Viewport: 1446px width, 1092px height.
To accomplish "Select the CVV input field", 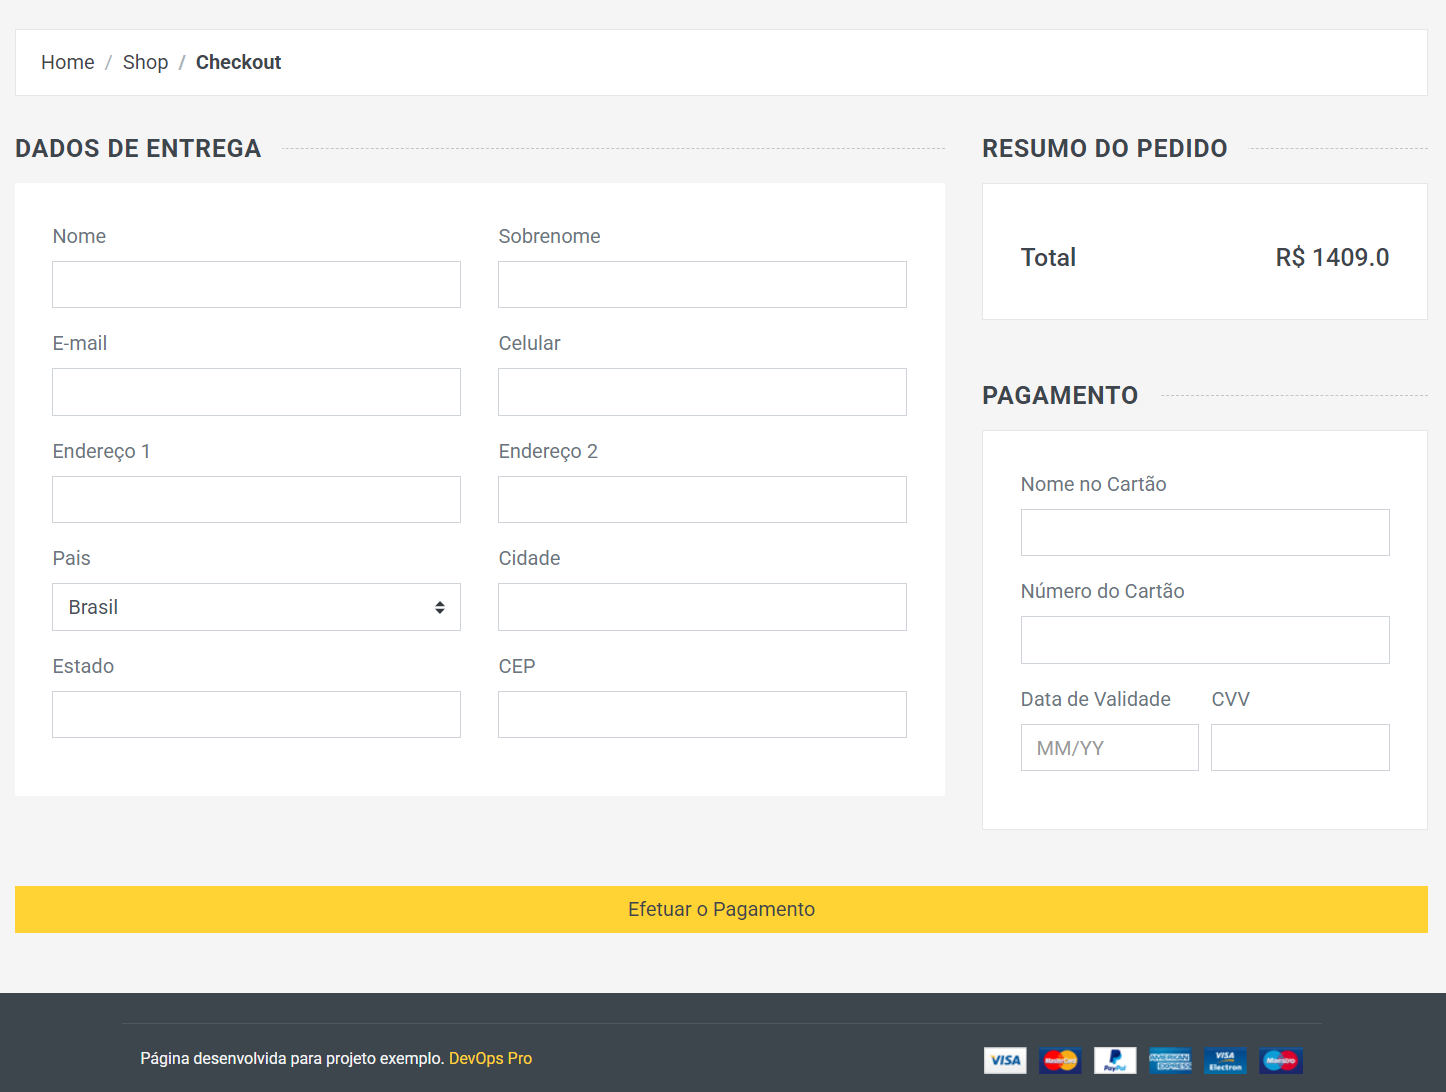I will pyautogui.click(x=1300, y=748).
